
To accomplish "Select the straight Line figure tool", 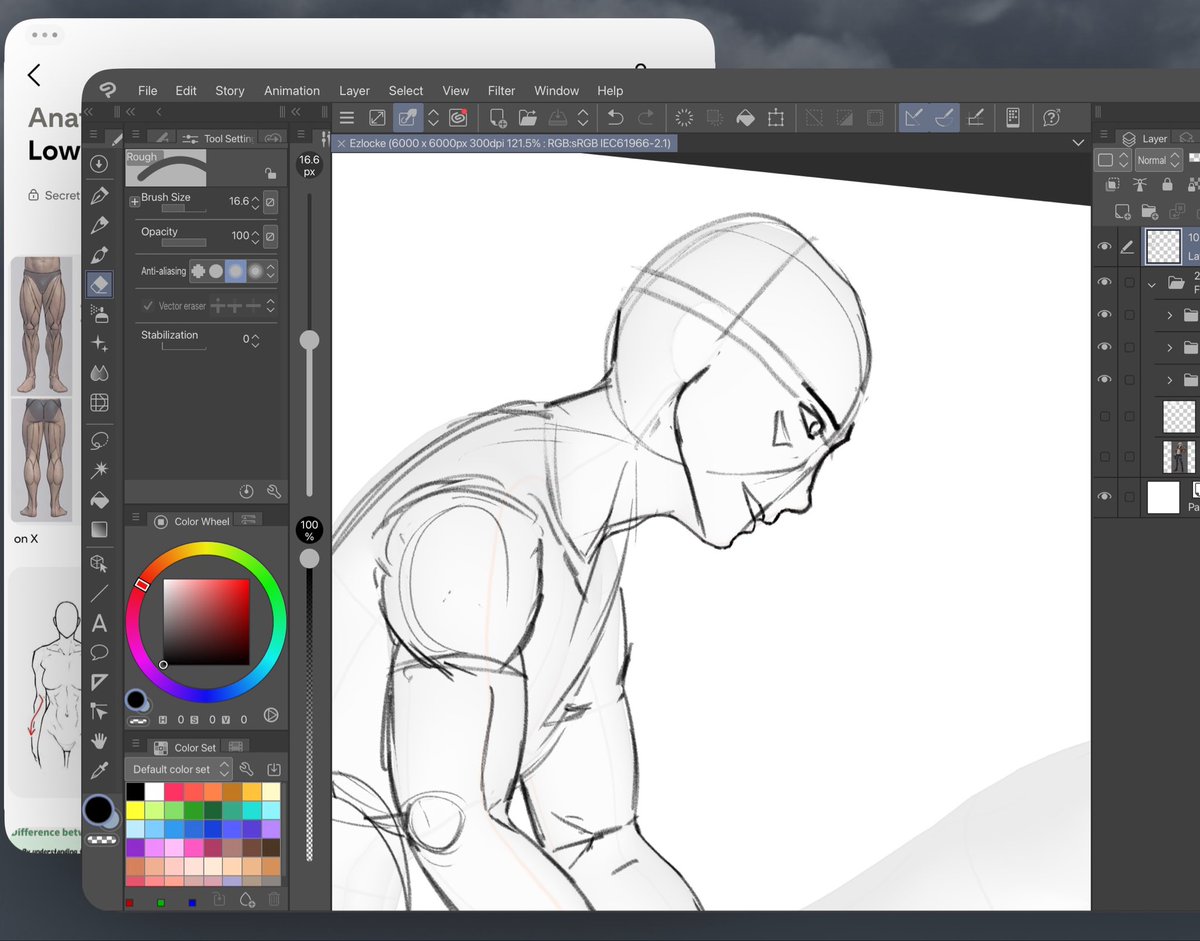I will coord(99,594).
